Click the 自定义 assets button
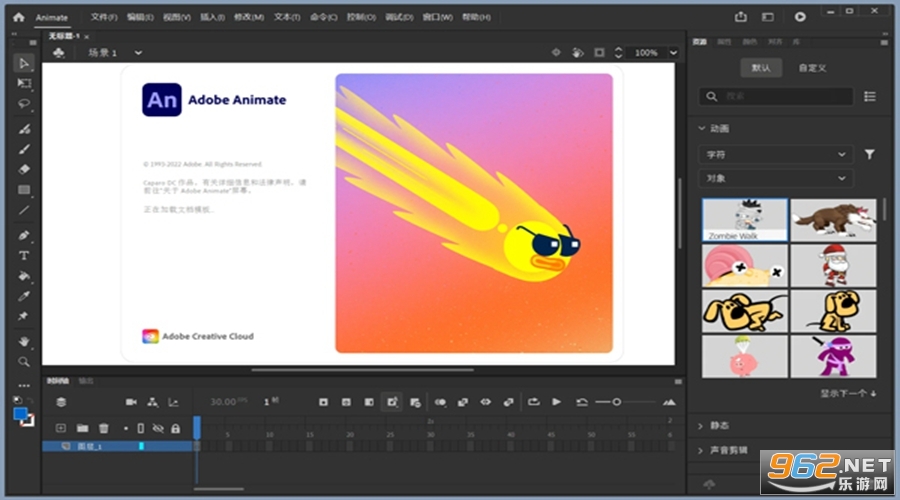900x500 pixels. (x=813, y=68)
